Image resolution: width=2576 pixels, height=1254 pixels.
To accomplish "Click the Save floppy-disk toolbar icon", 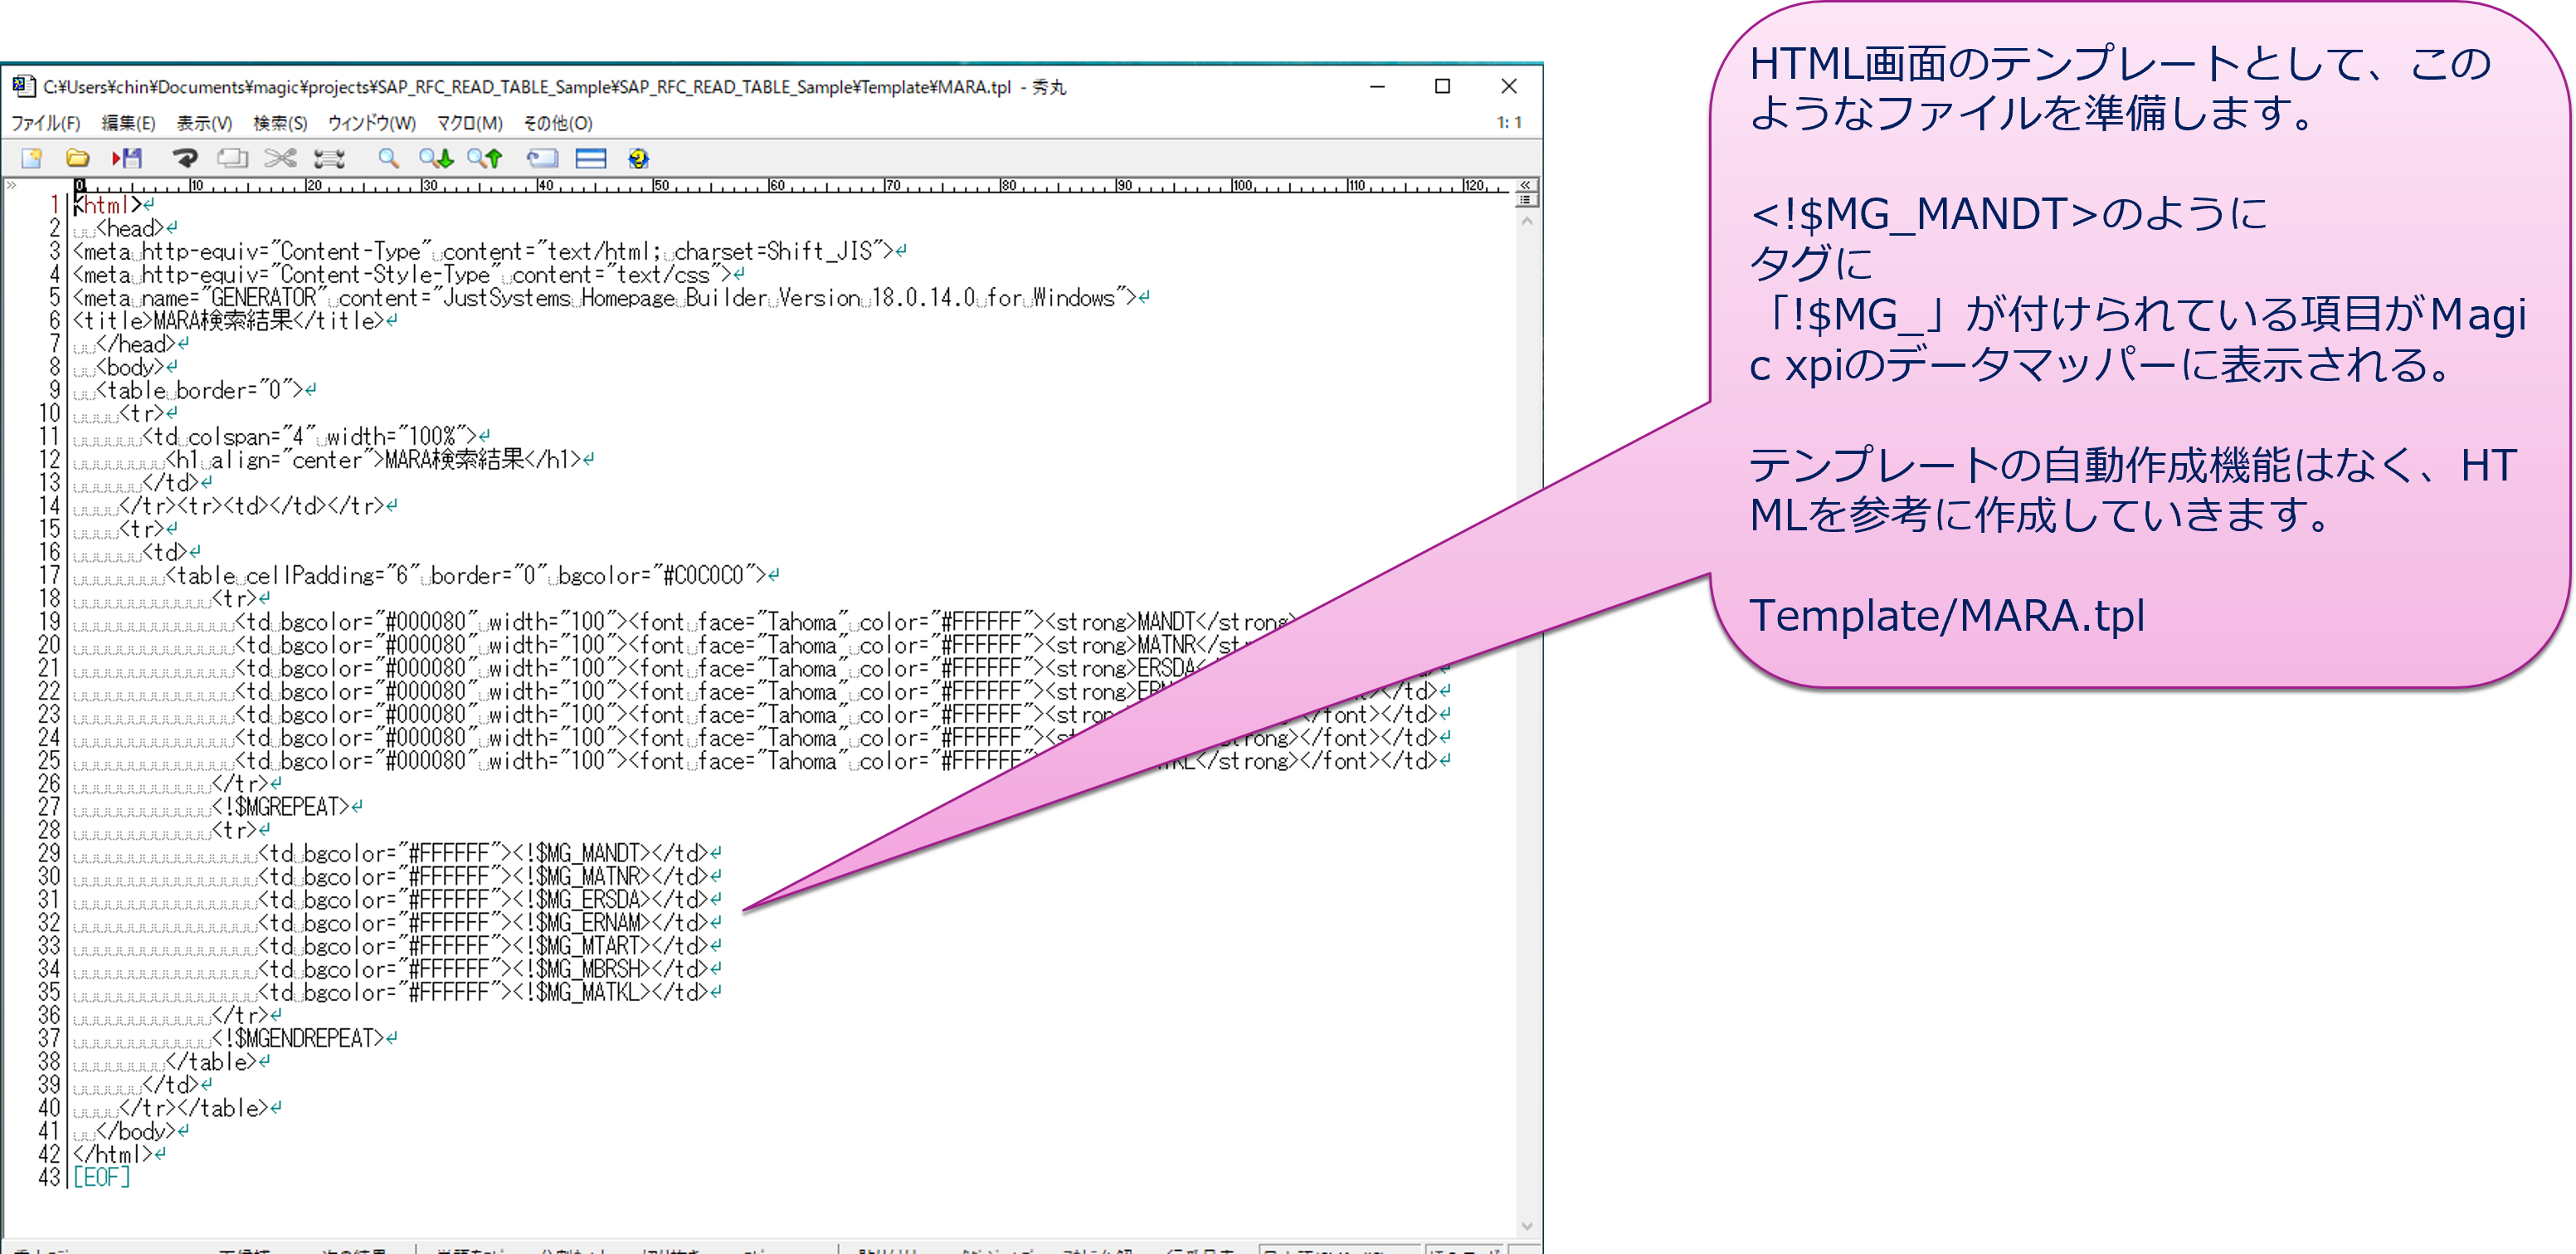I will pos(127,158).
